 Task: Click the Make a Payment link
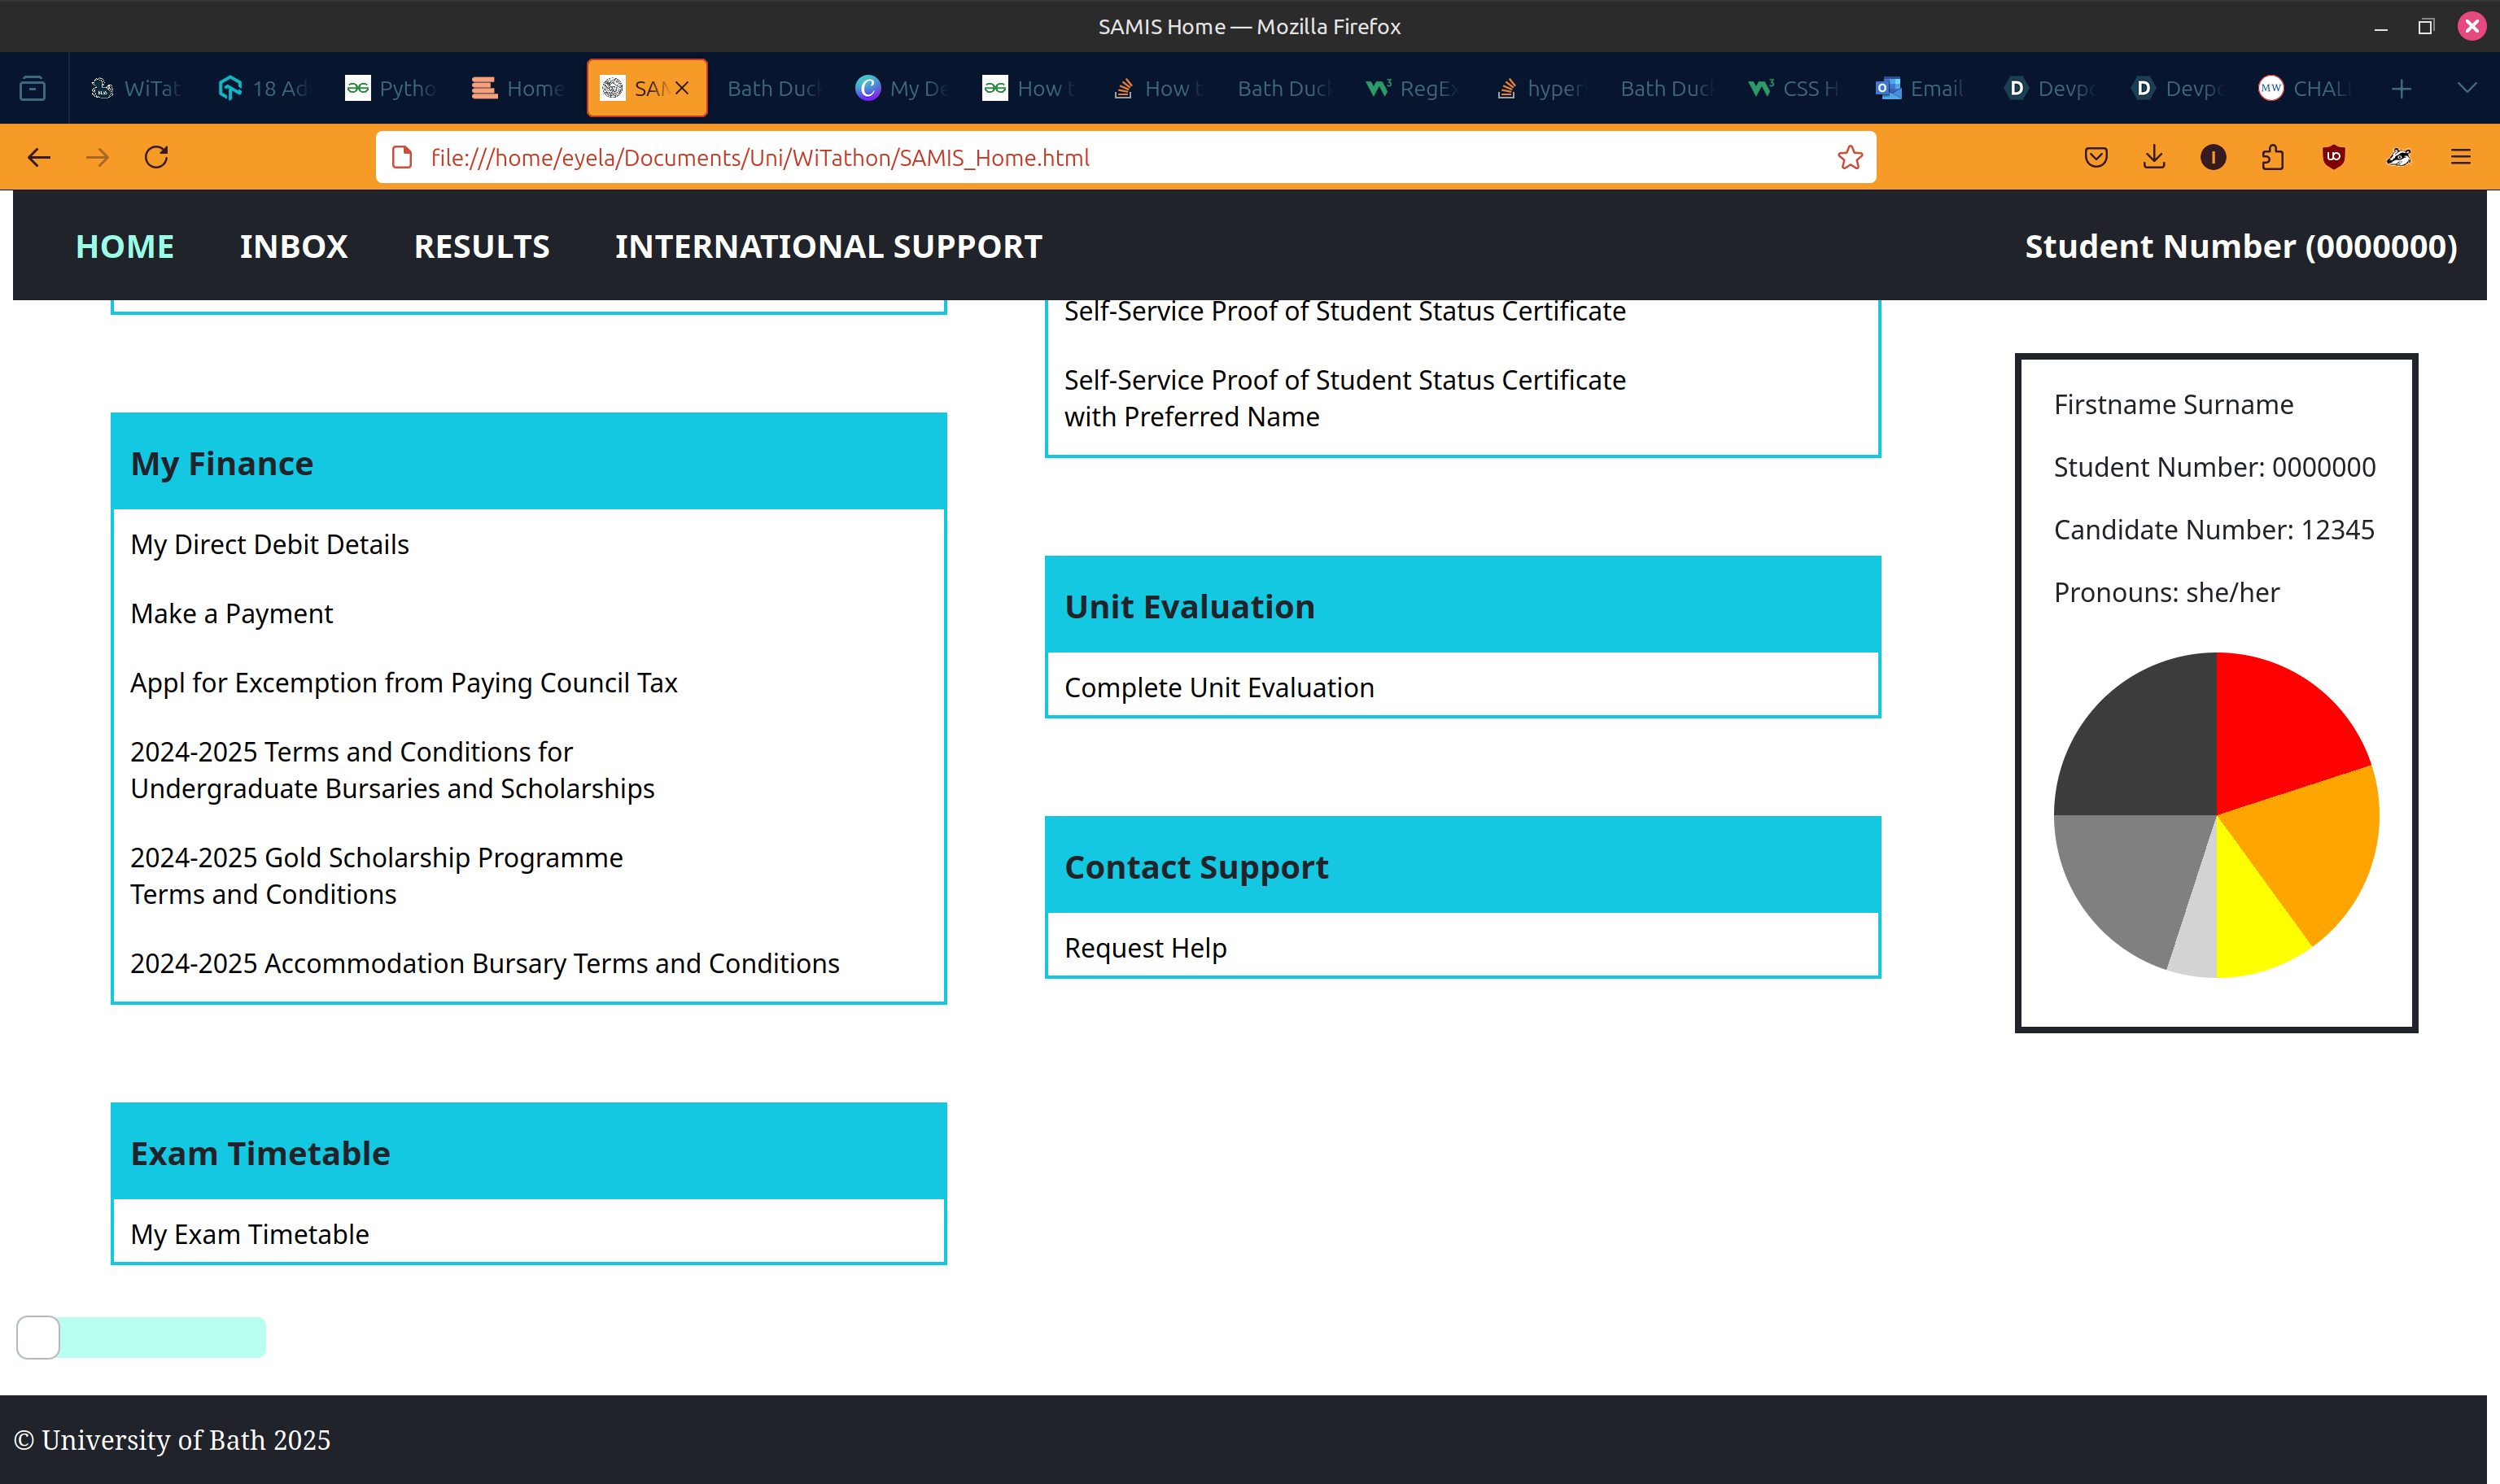(x=231, y=613)
